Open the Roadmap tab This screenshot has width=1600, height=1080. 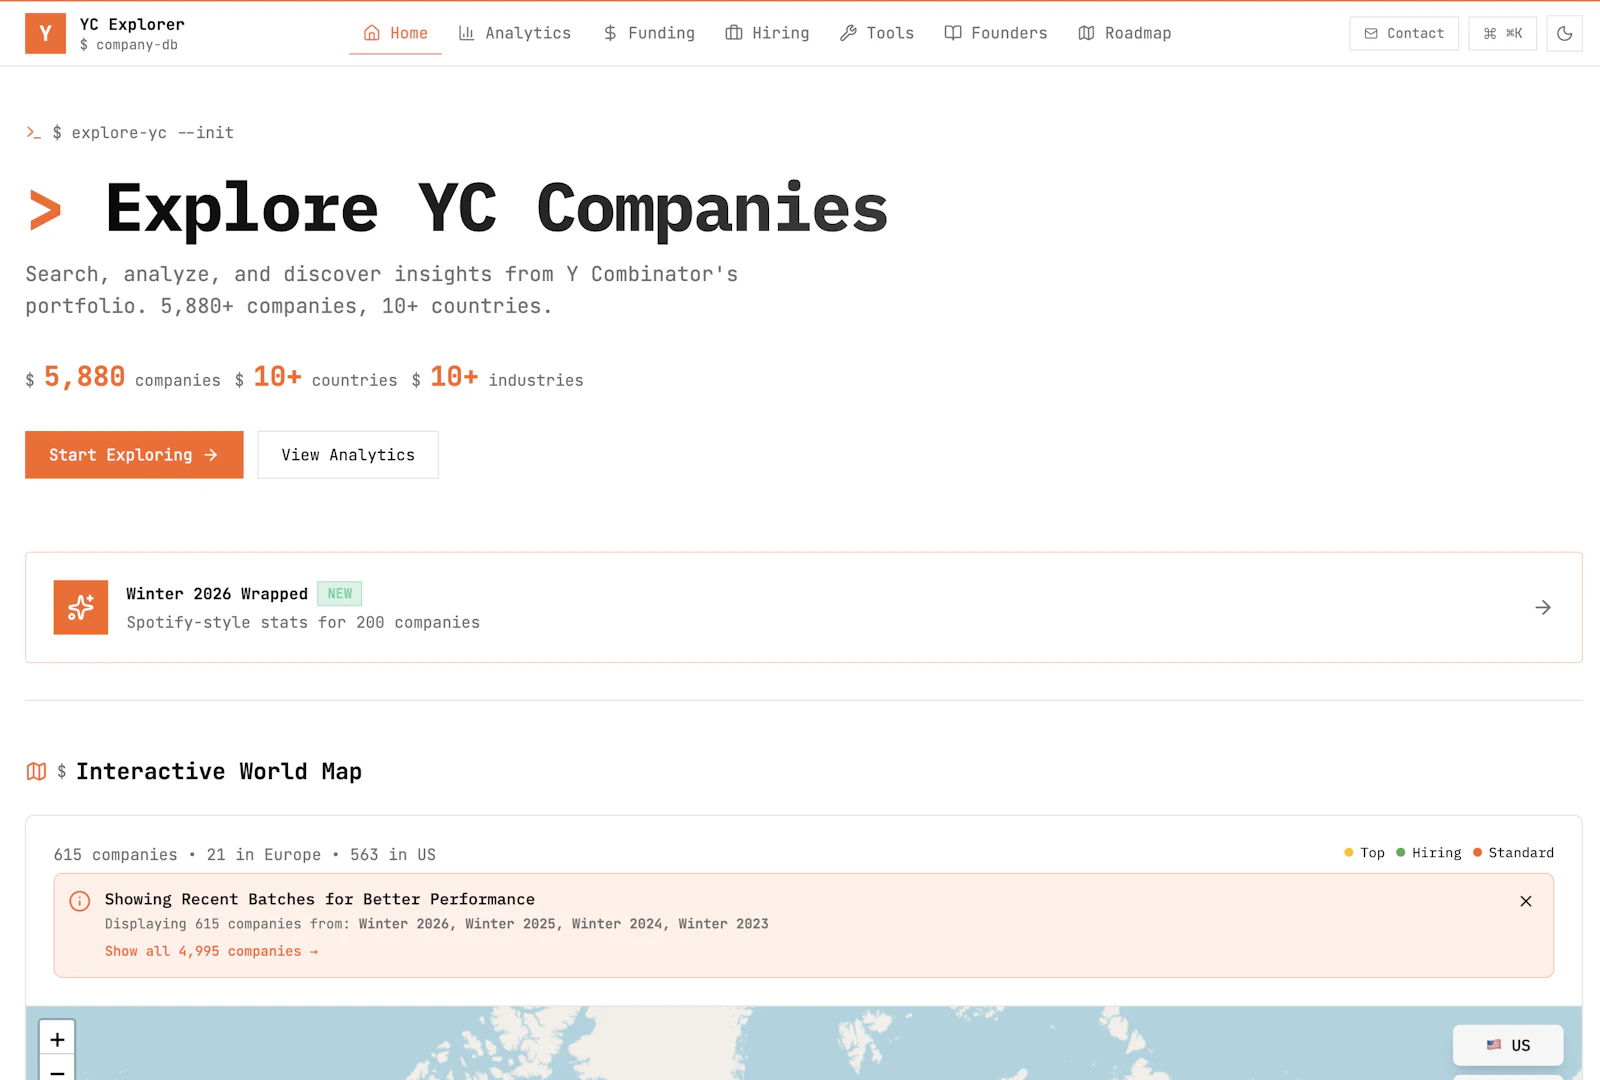(1125, 33)
